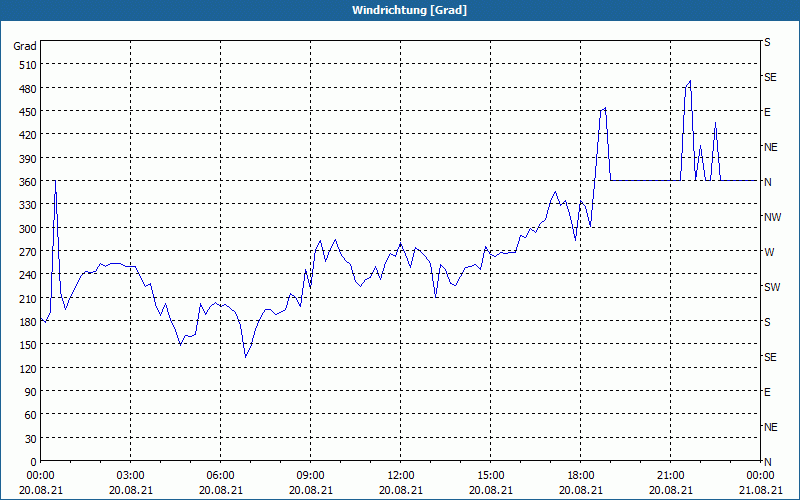Select the 03:00 time label on x-axis
This screenshot has width=800, height=500.
tap(131, 475)
